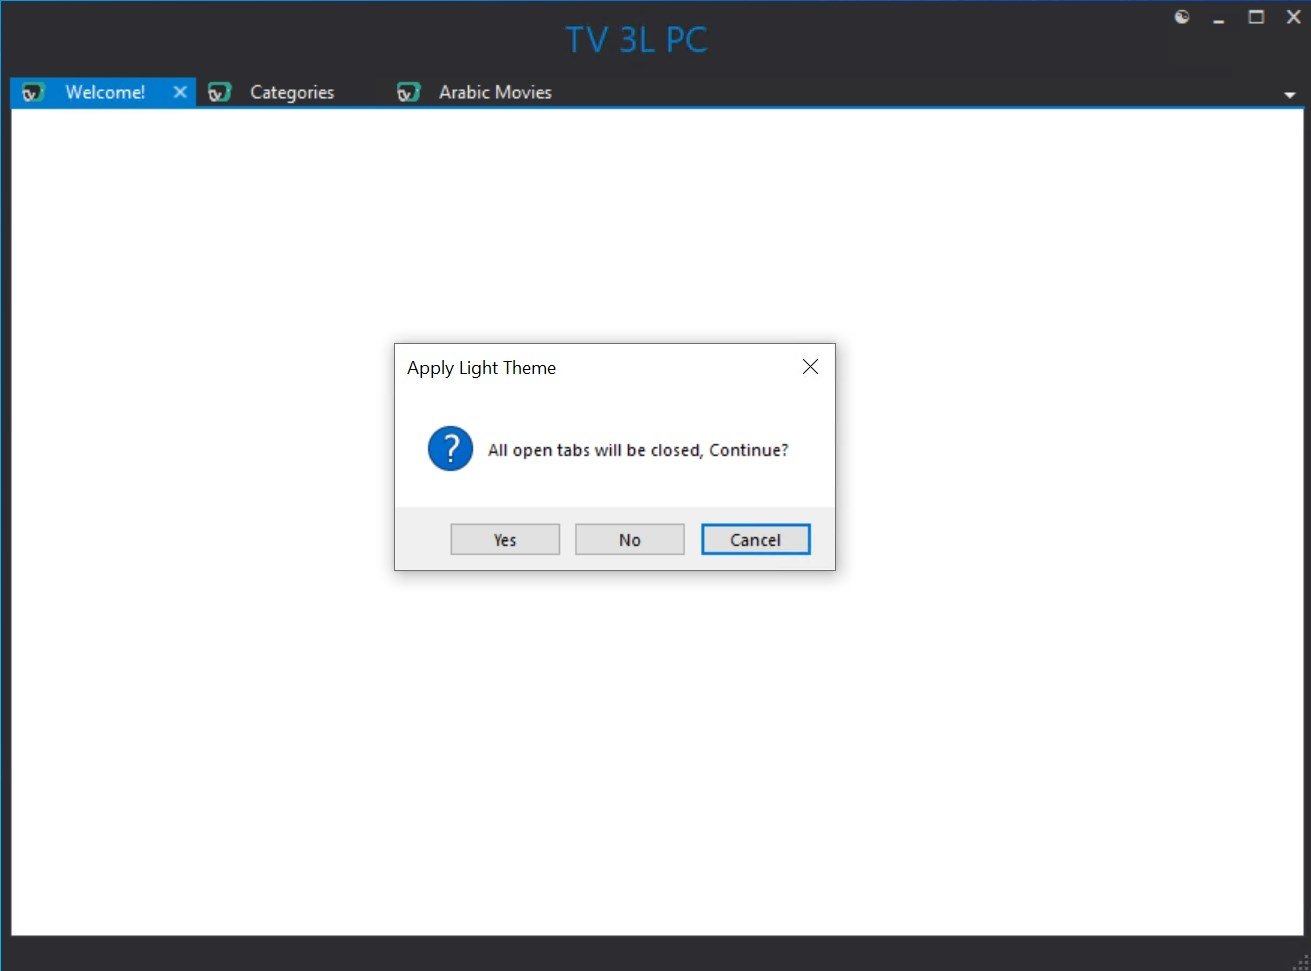Click the resize grip in bottom corner
Viewport: 1311px width, 971px height.
pyautogui.click(x=1301, y=962)
